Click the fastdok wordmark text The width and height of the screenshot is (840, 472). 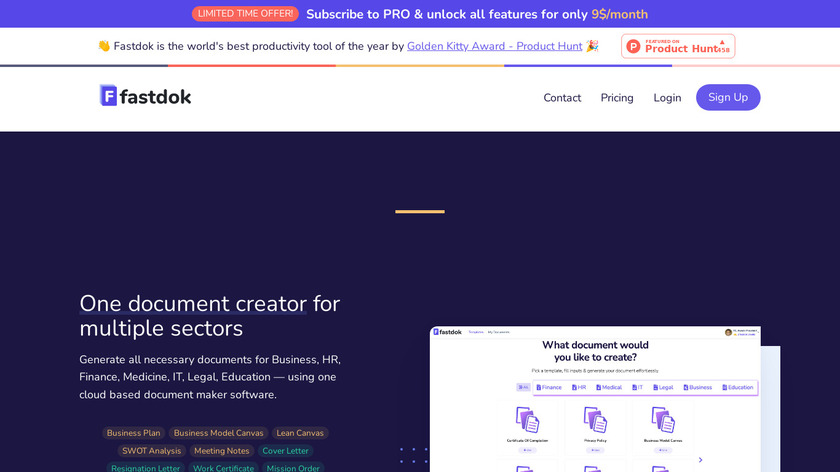click(155, 97)
